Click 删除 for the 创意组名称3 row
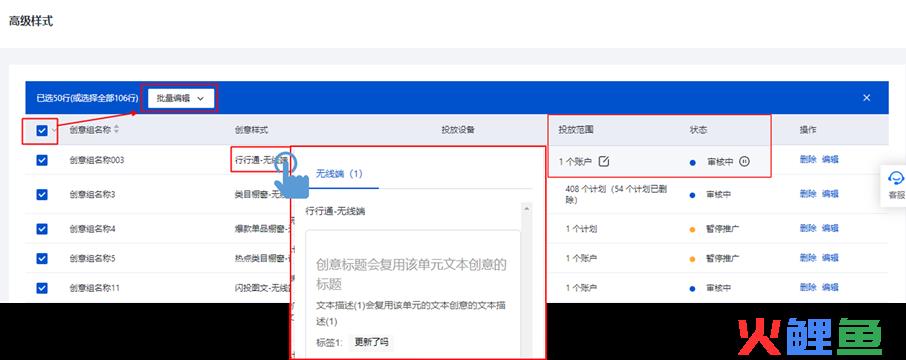Viewport: 906px width, 360px height. [808, 194]
